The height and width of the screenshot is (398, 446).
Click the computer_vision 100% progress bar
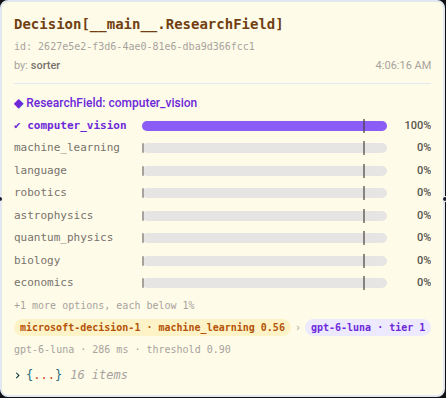pos(264,126)
